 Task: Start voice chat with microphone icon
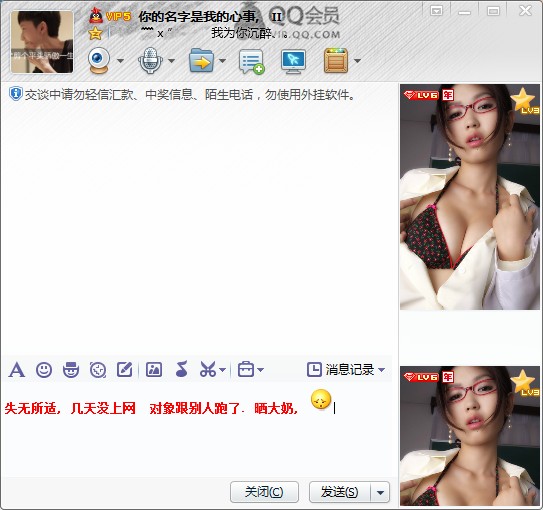coord(150,61)
